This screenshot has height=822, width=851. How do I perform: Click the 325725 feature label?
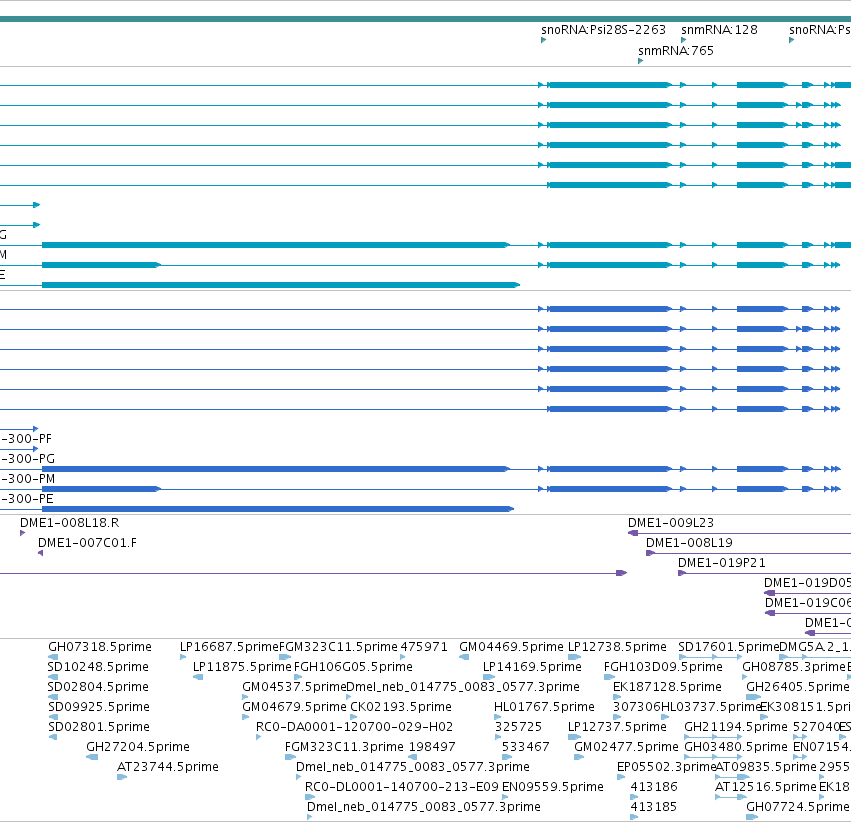(518, 728)
